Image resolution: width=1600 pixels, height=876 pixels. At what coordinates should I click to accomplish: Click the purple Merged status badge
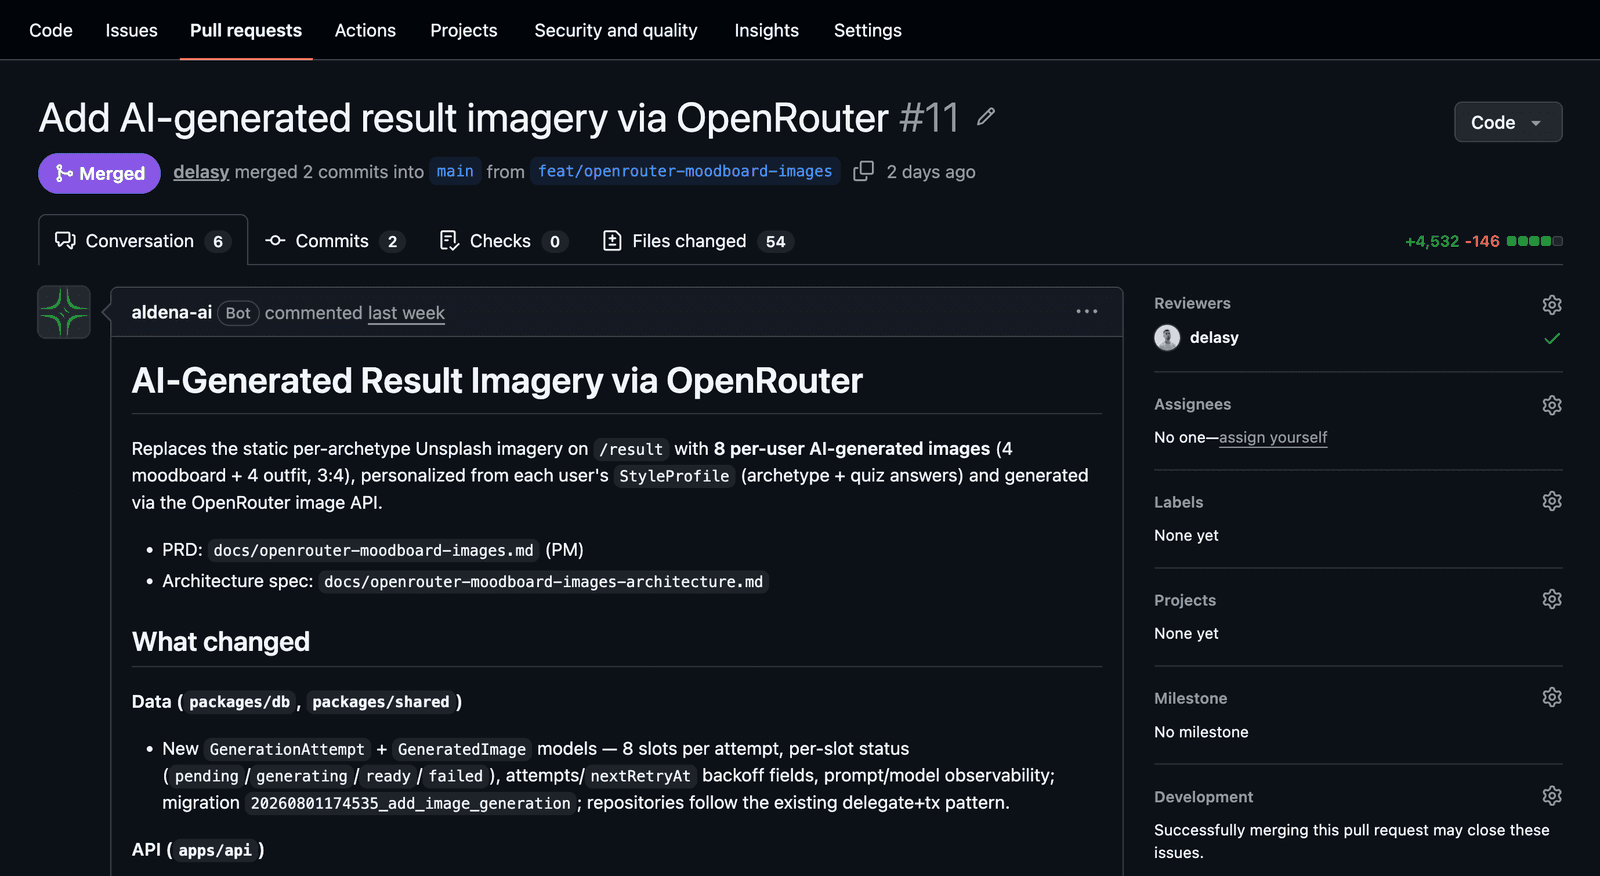point(99,173)
